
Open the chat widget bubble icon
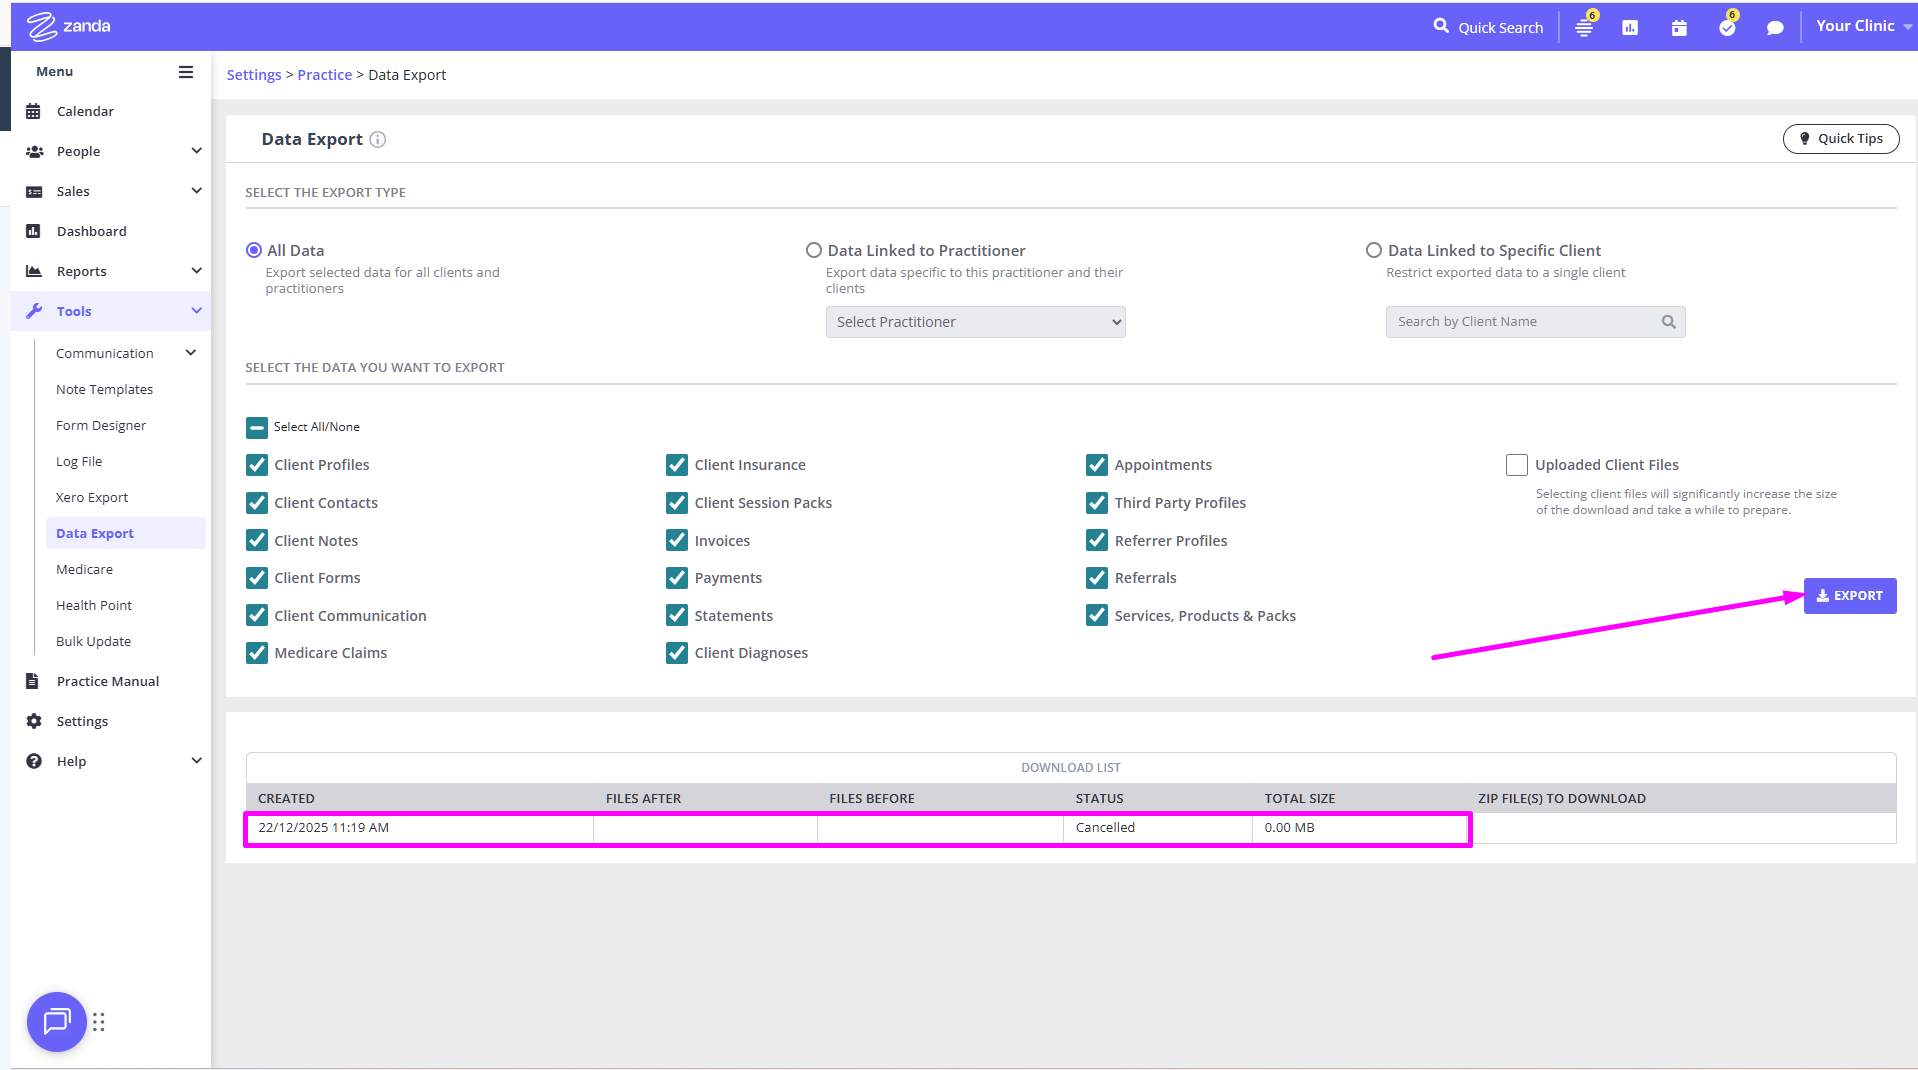tap(56, 1021)
